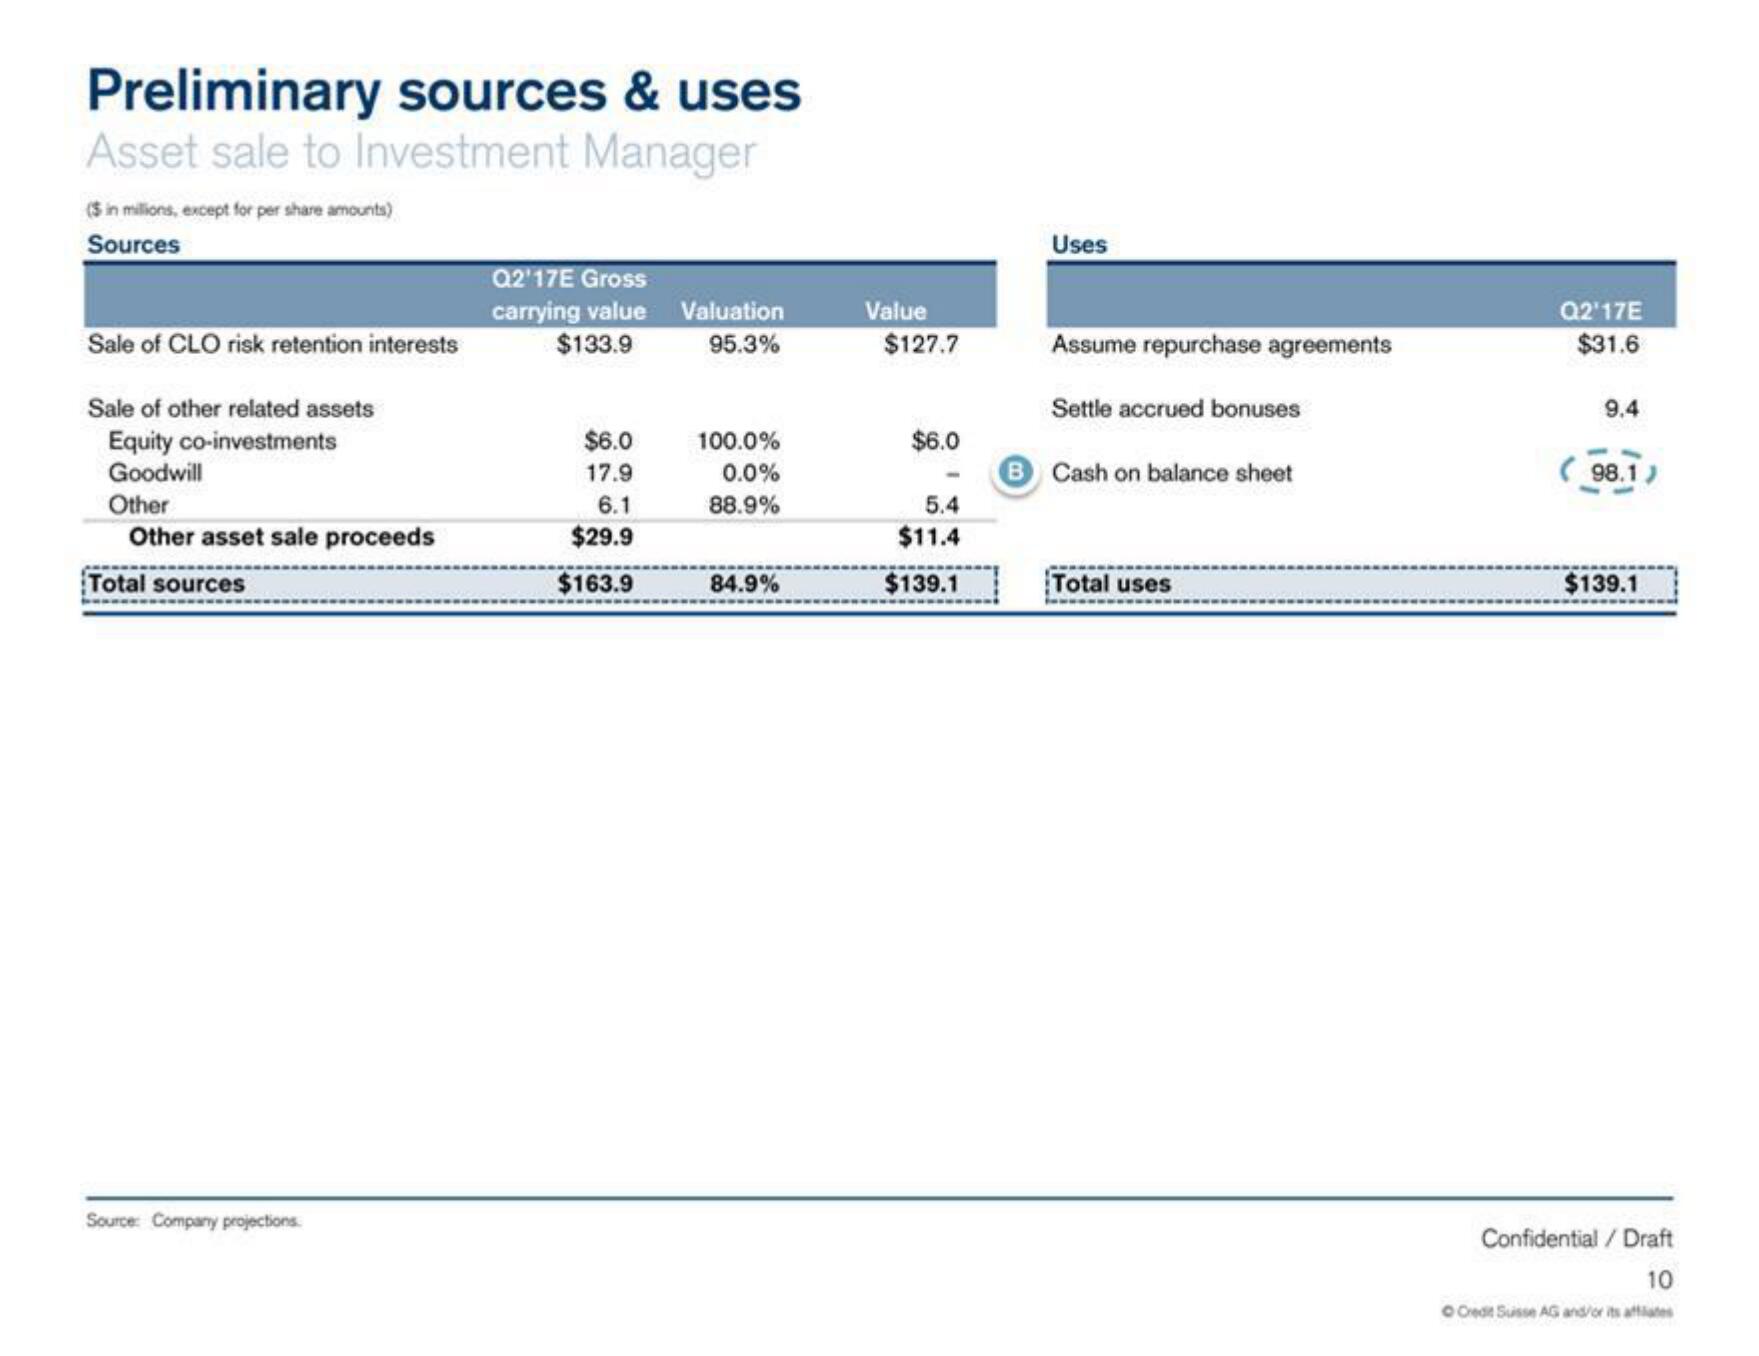Click the 'Equity co-investments' row label
Screen dimensions: 1759x1356
222,441
